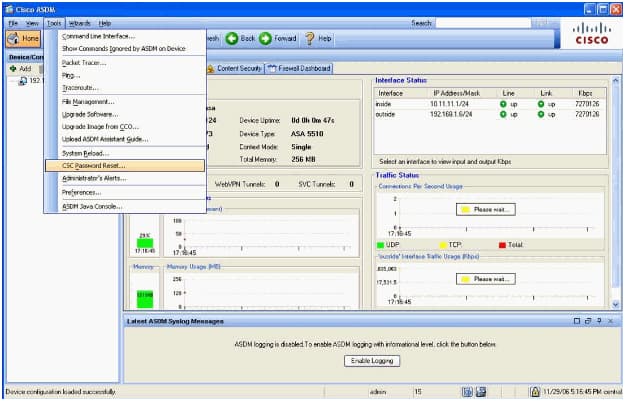This screenshot has height=401, width=625.
Task: Open the File menu
Action: click(x=13, y=24)
